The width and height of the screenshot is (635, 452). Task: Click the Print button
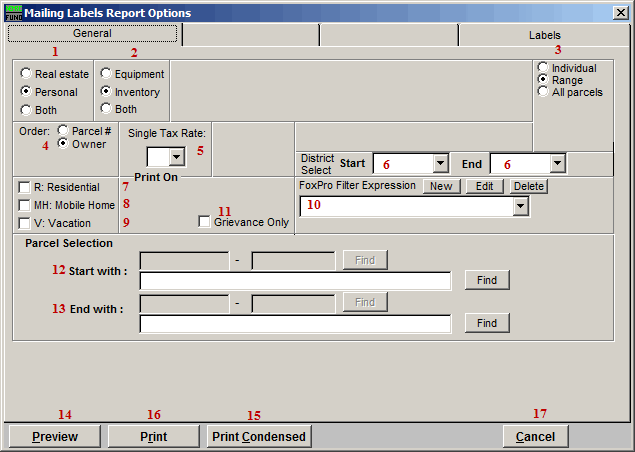[153, 437]
